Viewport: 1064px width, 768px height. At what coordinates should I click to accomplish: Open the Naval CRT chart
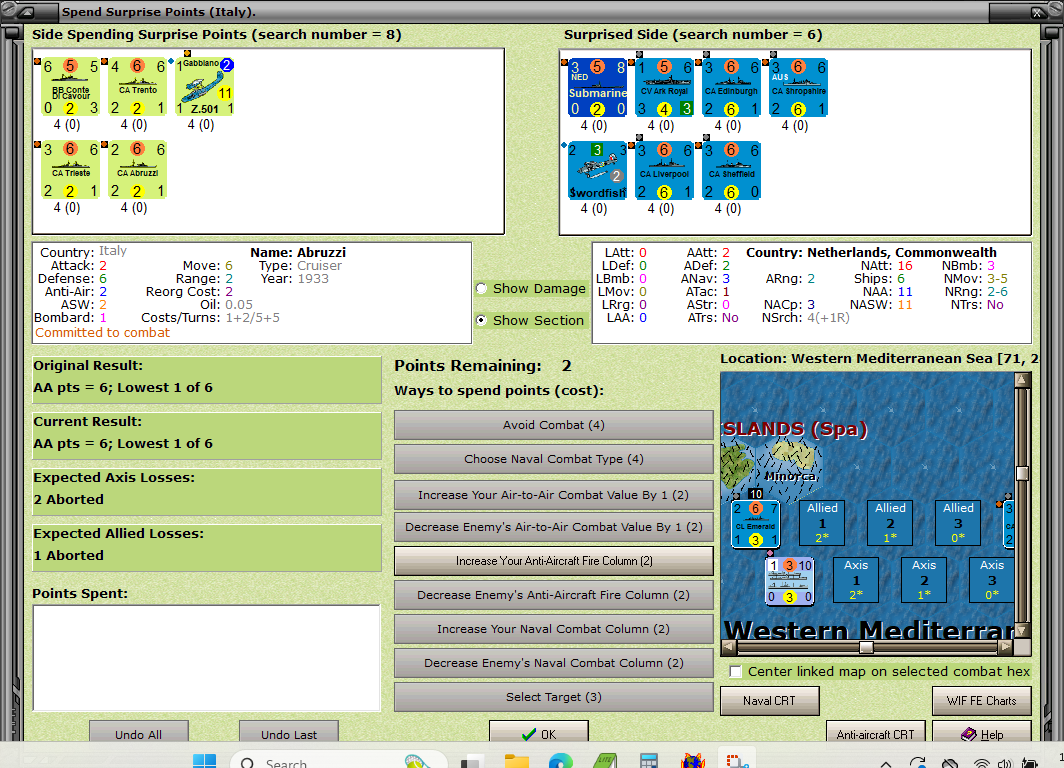coord(770,701)
